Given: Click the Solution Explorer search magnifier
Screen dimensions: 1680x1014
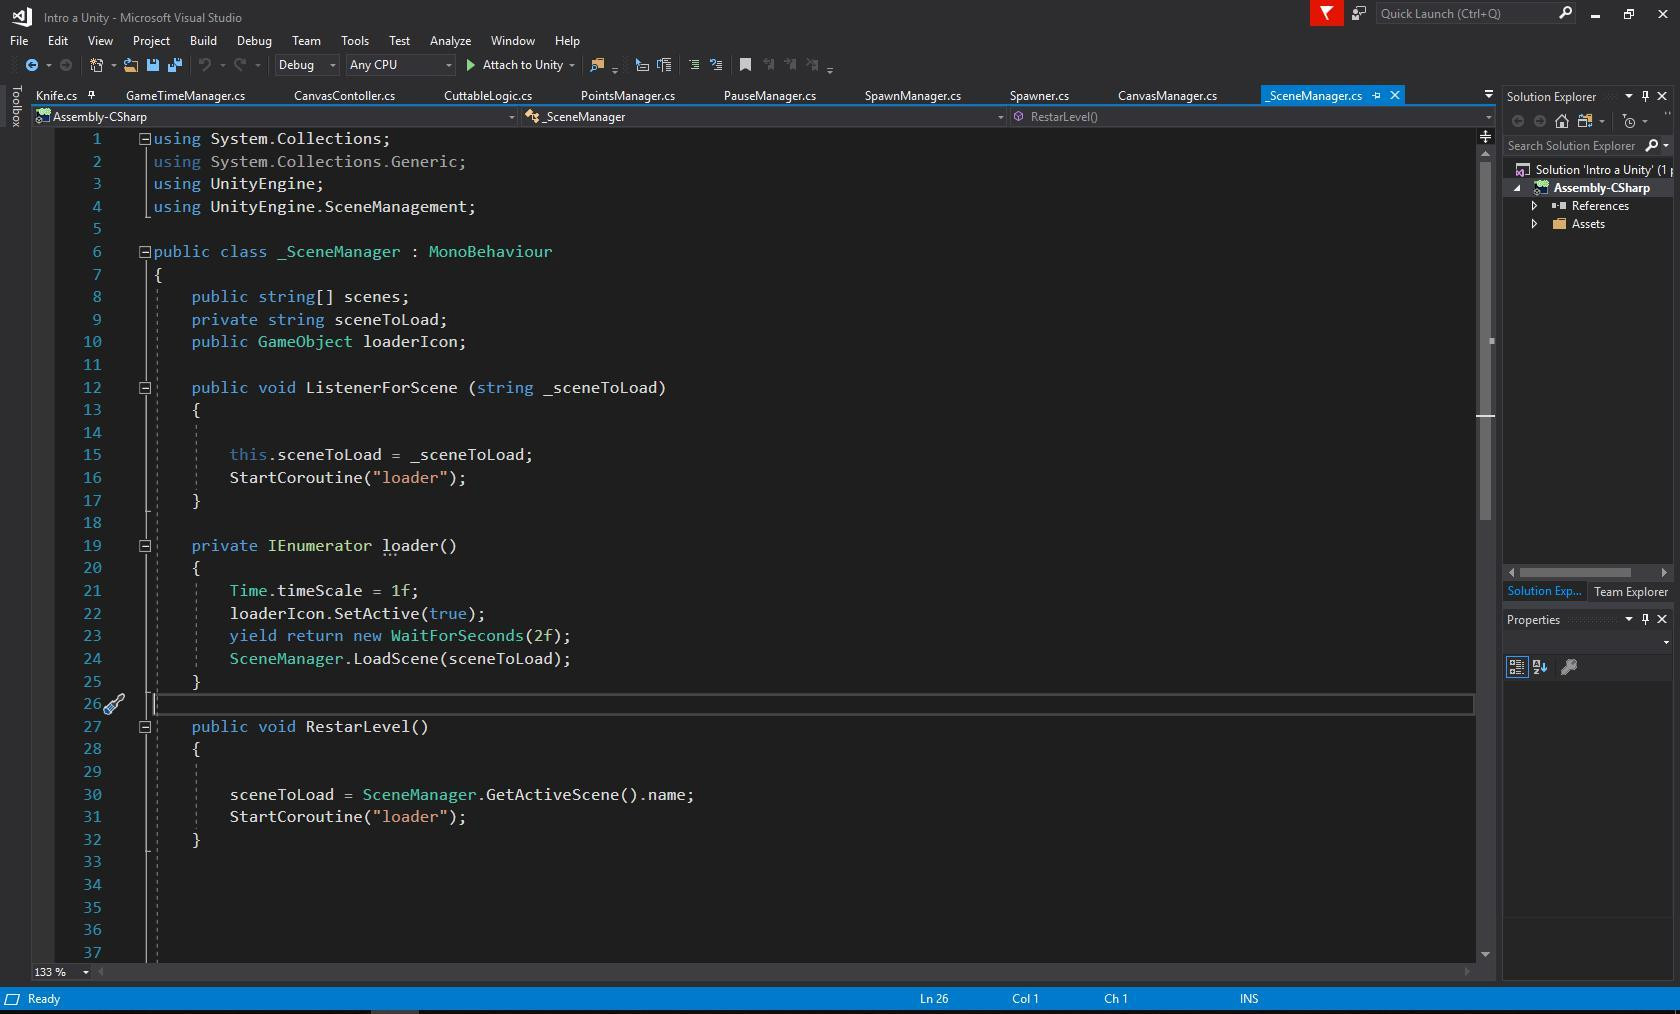Looking at the screenshot, I should click(1652, 146).
